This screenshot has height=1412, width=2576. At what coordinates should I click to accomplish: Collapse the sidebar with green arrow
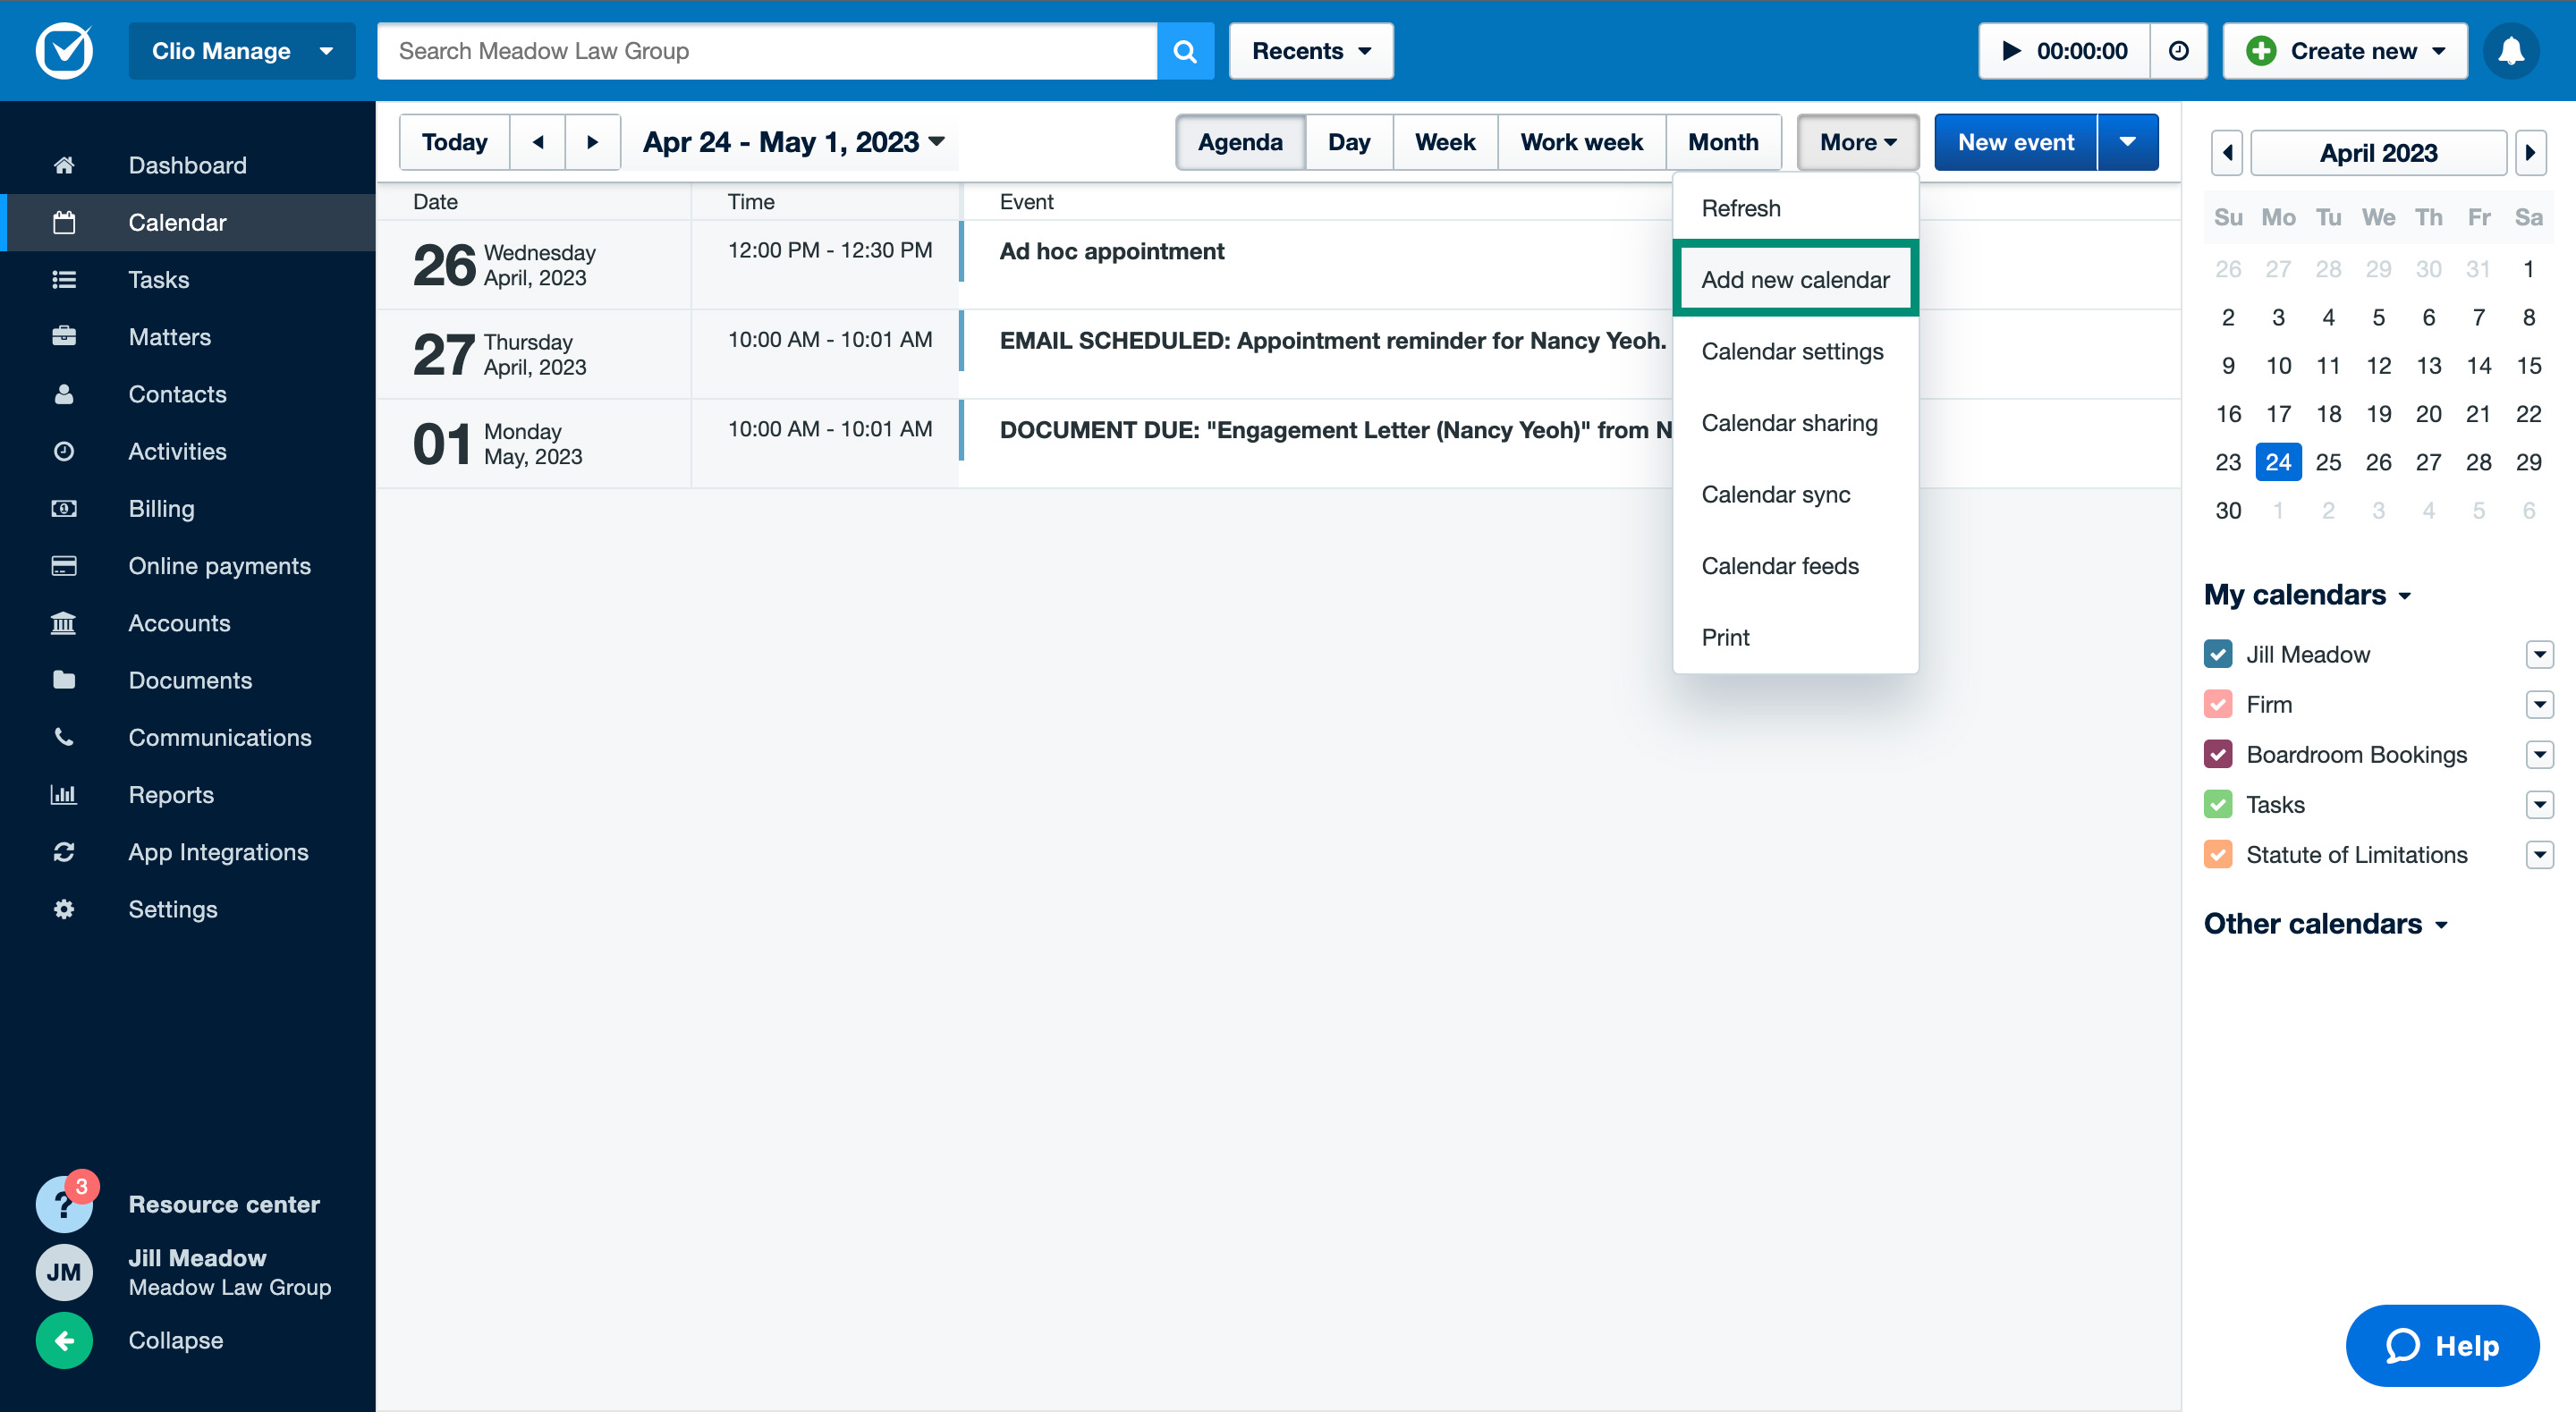[x=64, y=1340]
